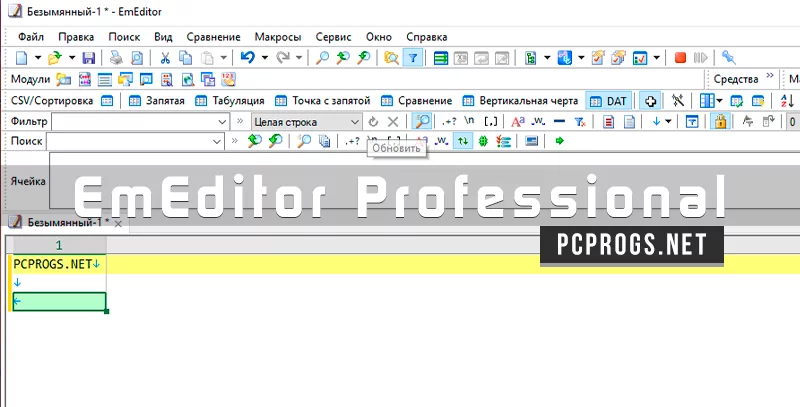The width and height of the screenshot is (800, 407).
Task: Click the green lines wrap icon
Action: tap(441, 58)
